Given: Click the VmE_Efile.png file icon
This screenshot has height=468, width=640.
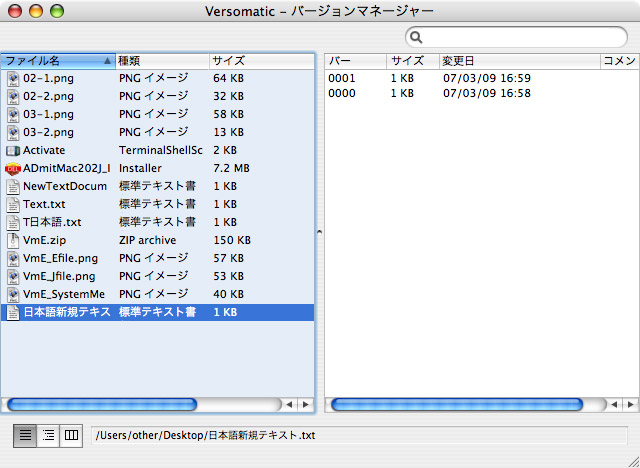Looking at the screenshot, I should 13,258.
